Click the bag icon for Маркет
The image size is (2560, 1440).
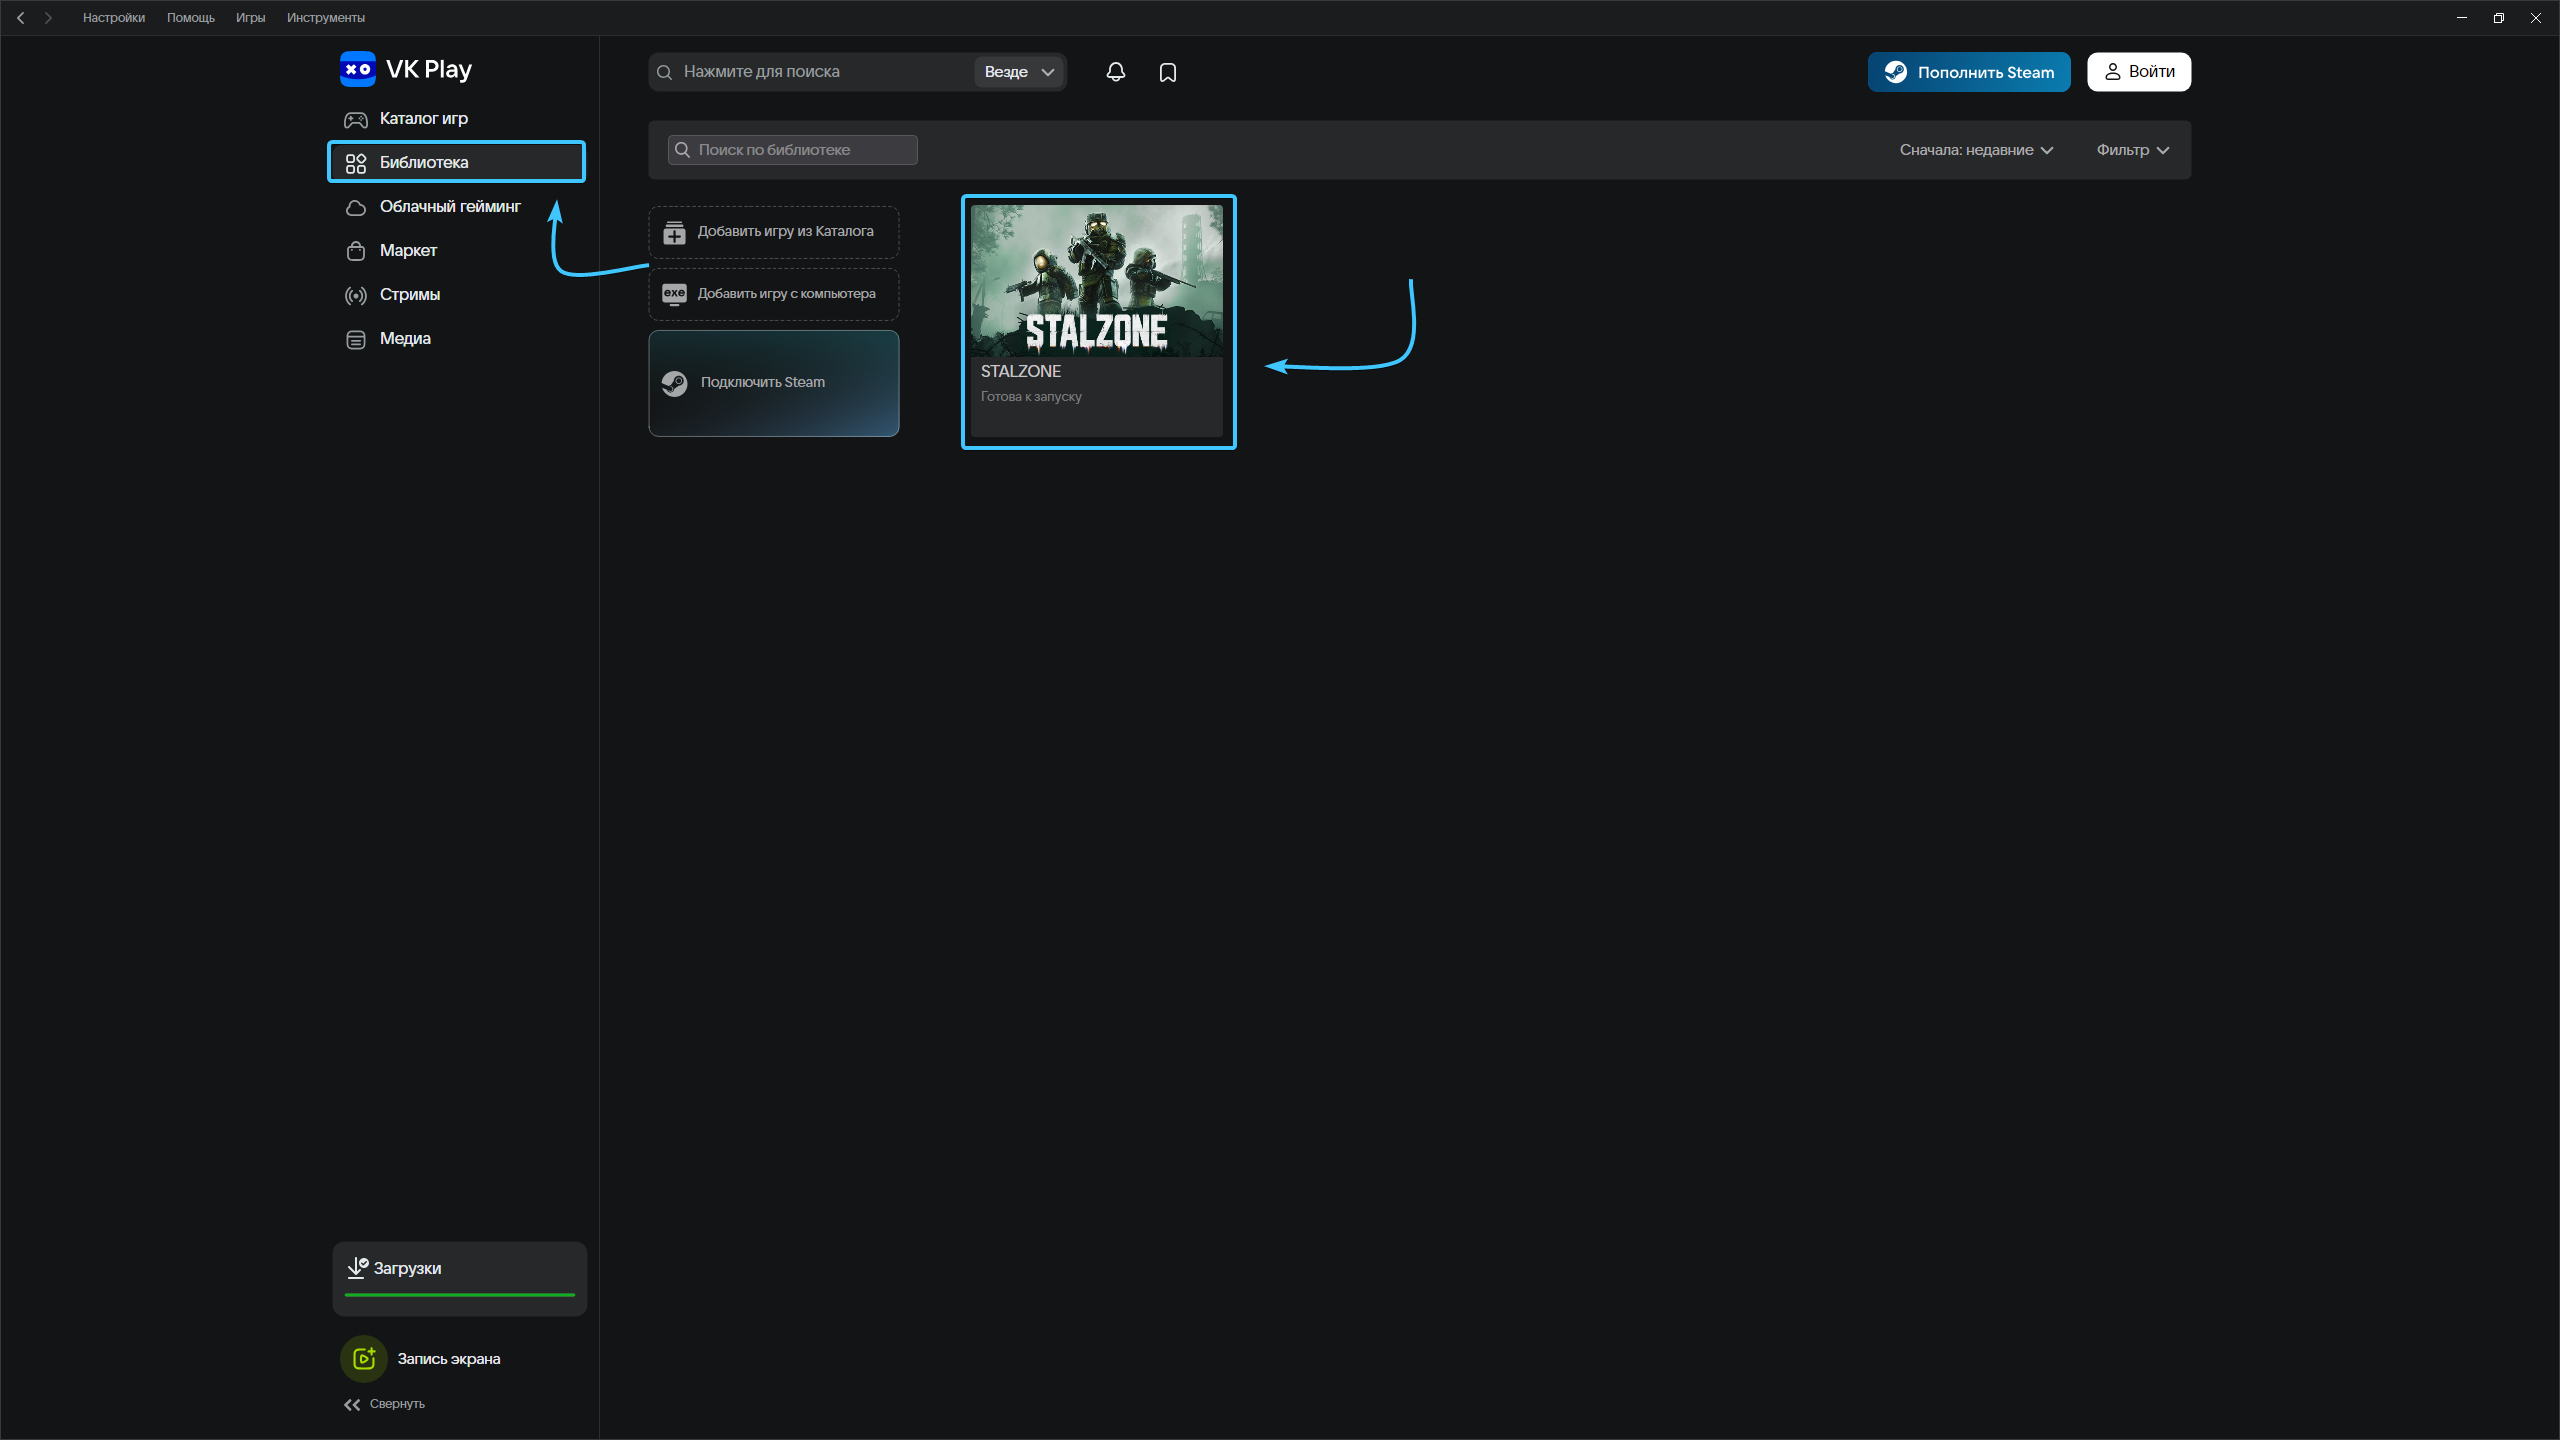(x=356, y=251)
